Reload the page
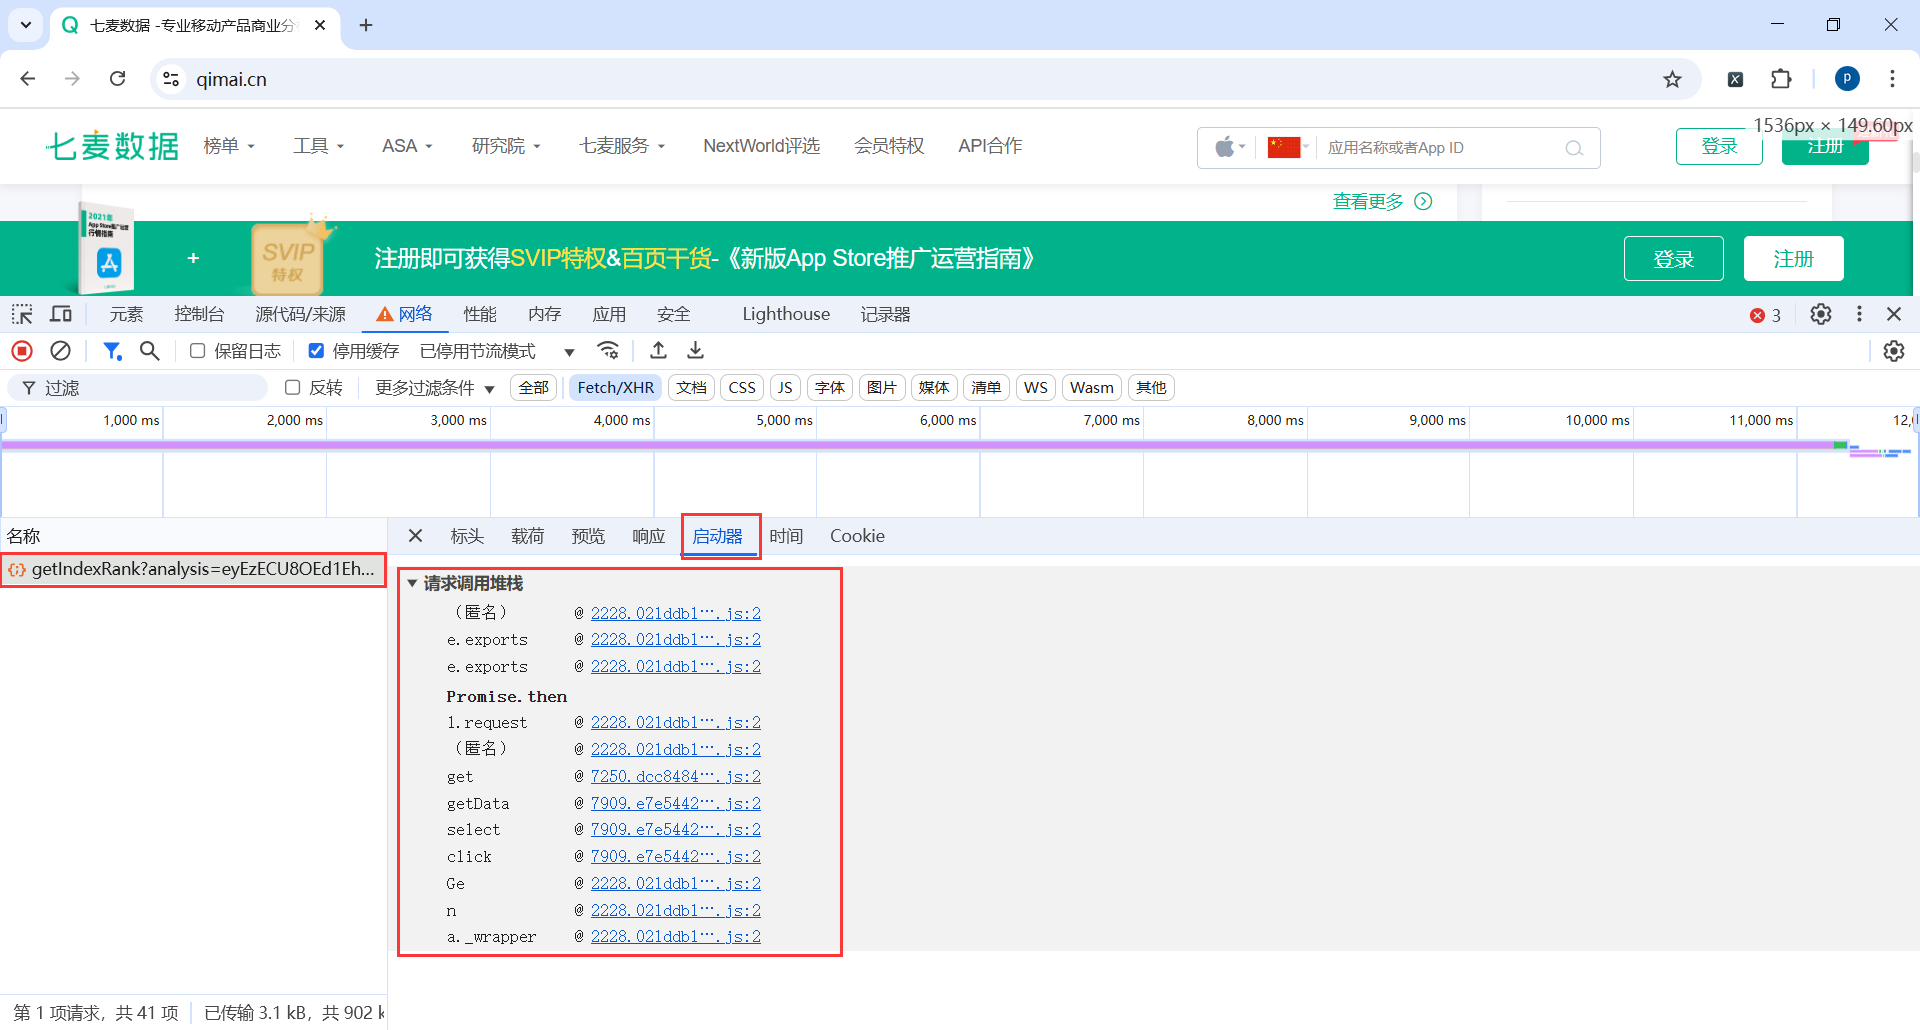The image size is (1920, 1030). coord(118,79)
